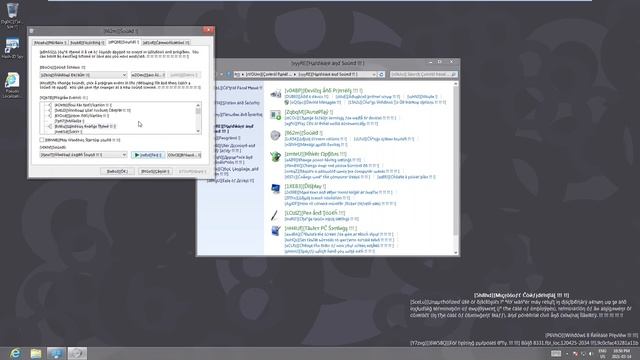Open Action Center flag in system tray
This screenshot has width=640, height=360.
575,353
